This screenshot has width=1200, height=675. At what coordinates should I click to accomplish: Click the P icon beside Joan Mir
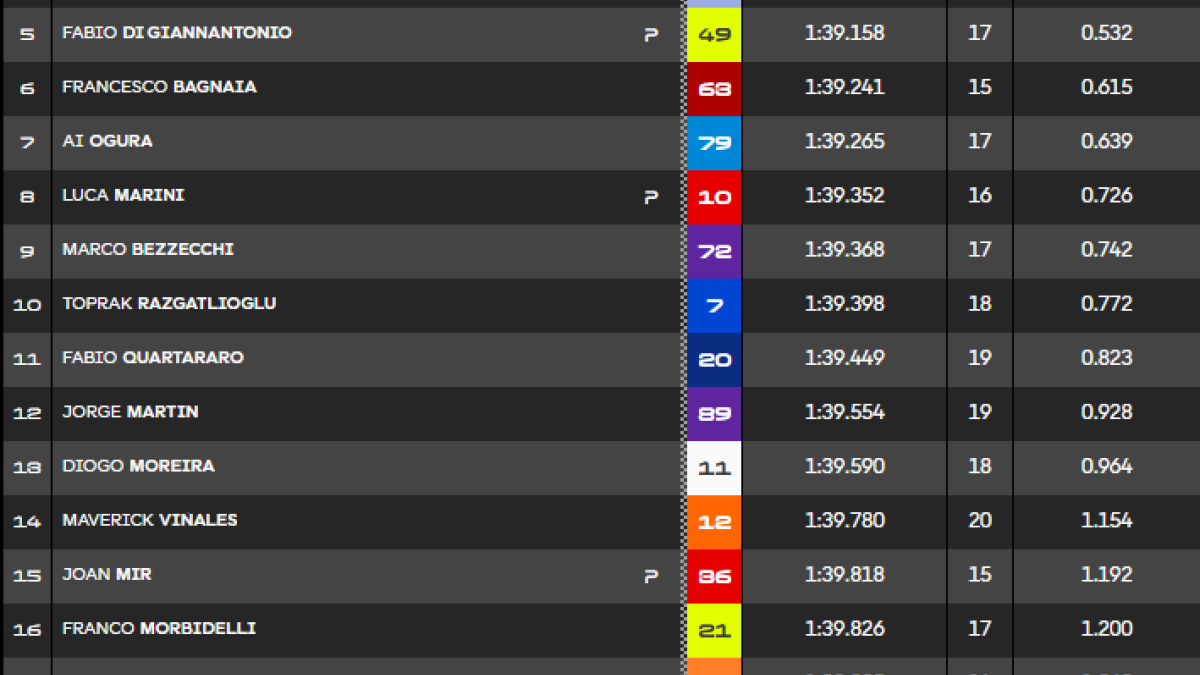click(x=651, y=576)
